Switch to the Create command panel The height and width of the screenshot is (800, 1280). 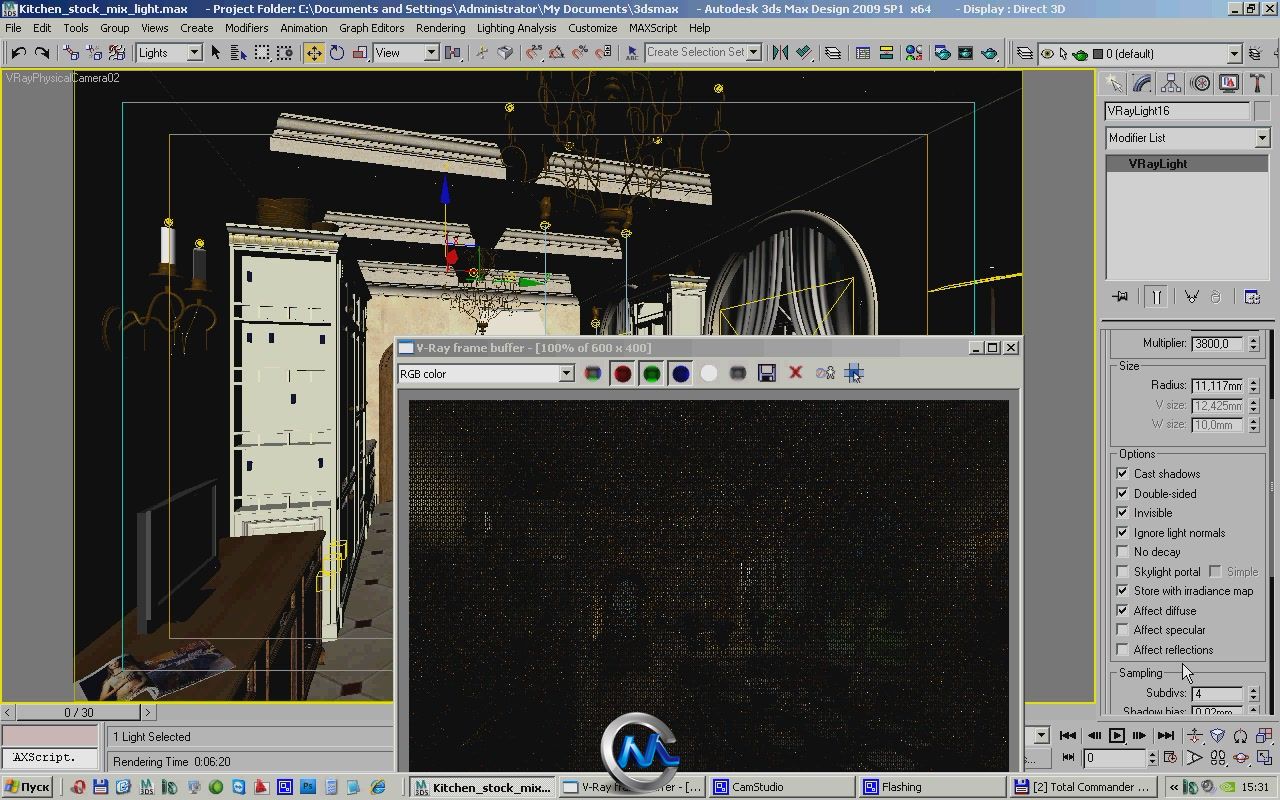pos(1113,84)
